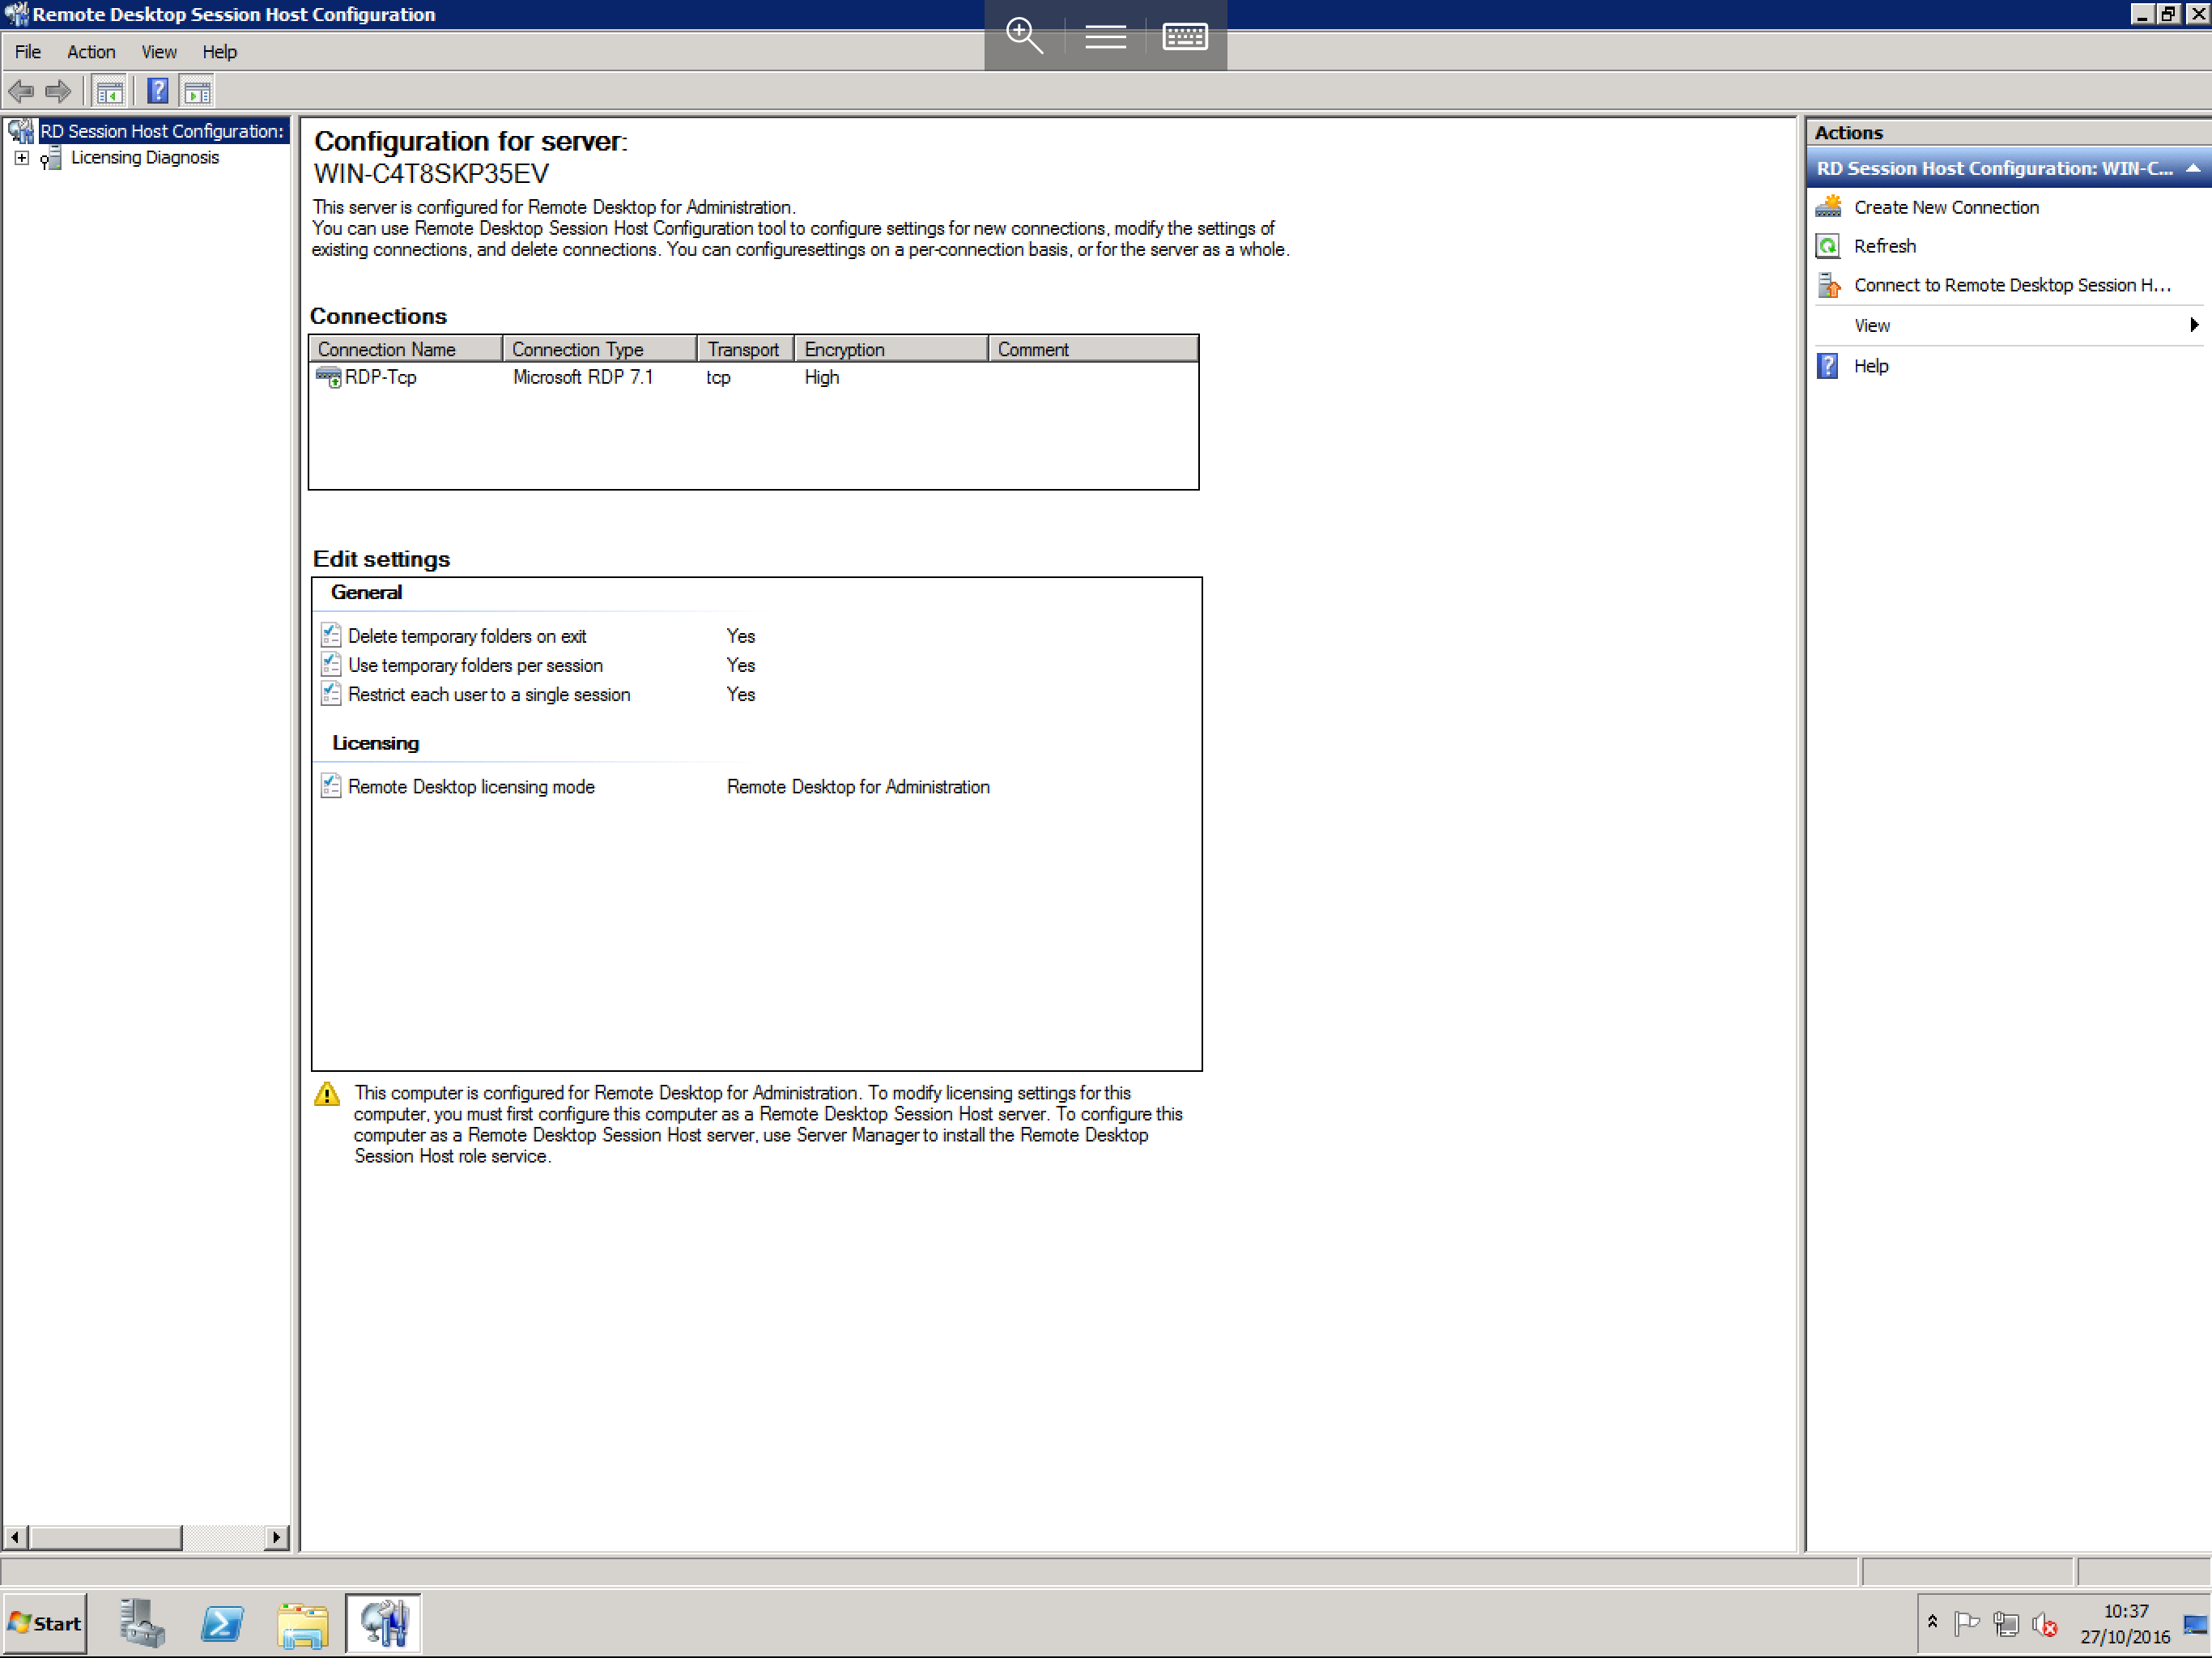Click the network tray icon

[2006, 1624]
